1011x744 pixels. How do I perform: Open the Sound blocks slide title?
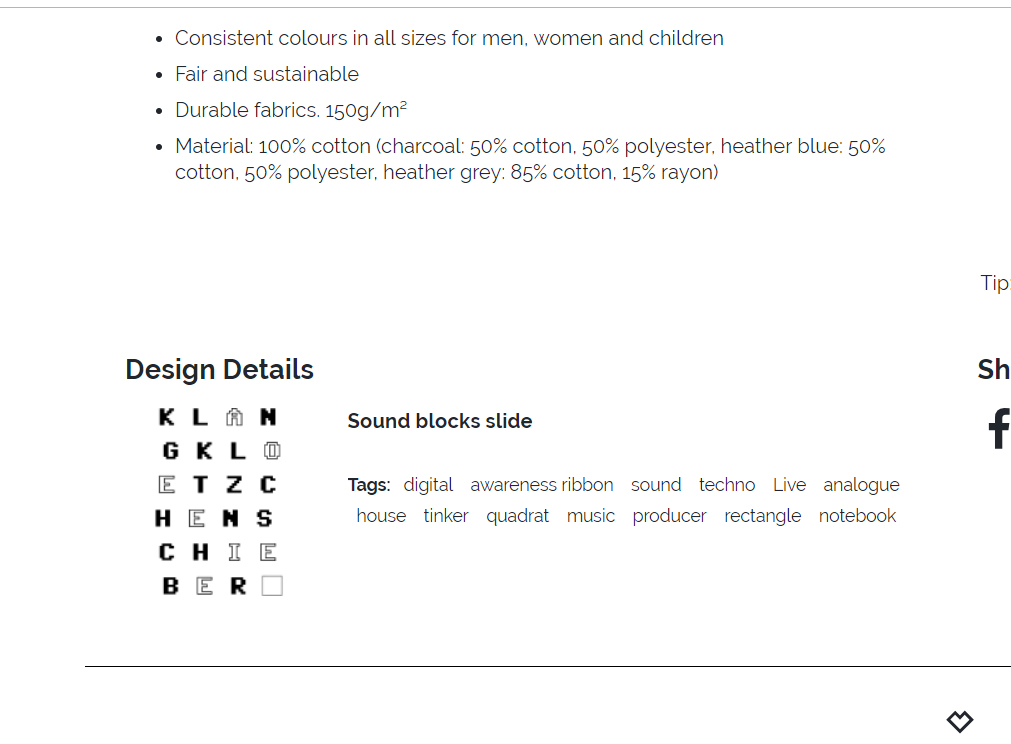440,421
